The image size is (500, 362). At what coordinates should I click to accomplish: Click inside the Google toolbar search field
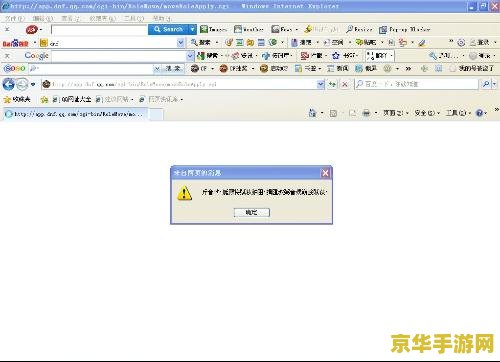click(119, 56)
